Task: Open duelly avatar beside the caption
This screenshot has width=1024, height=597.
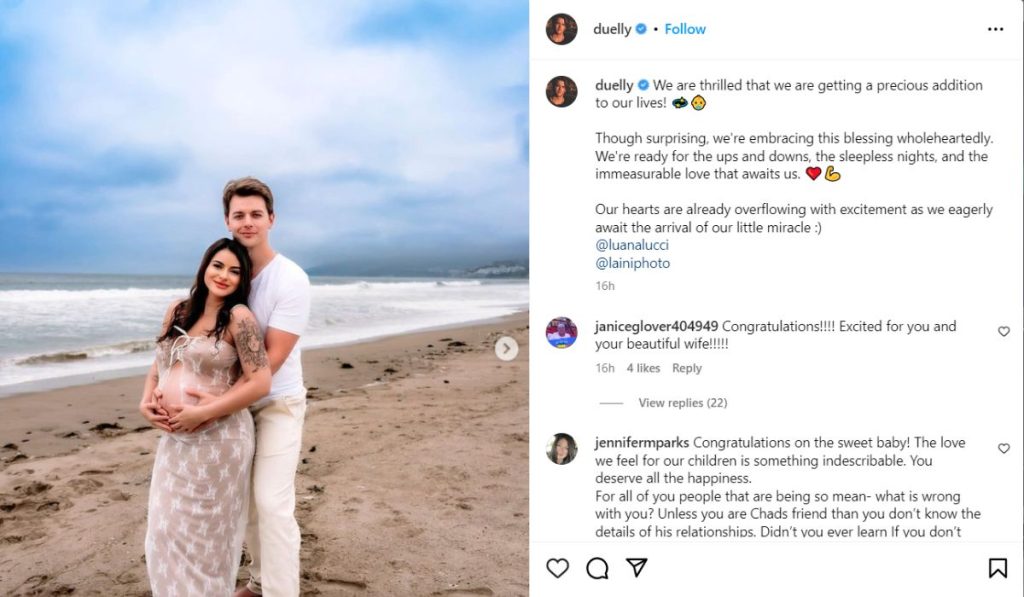Action: (x=561, y=91)
